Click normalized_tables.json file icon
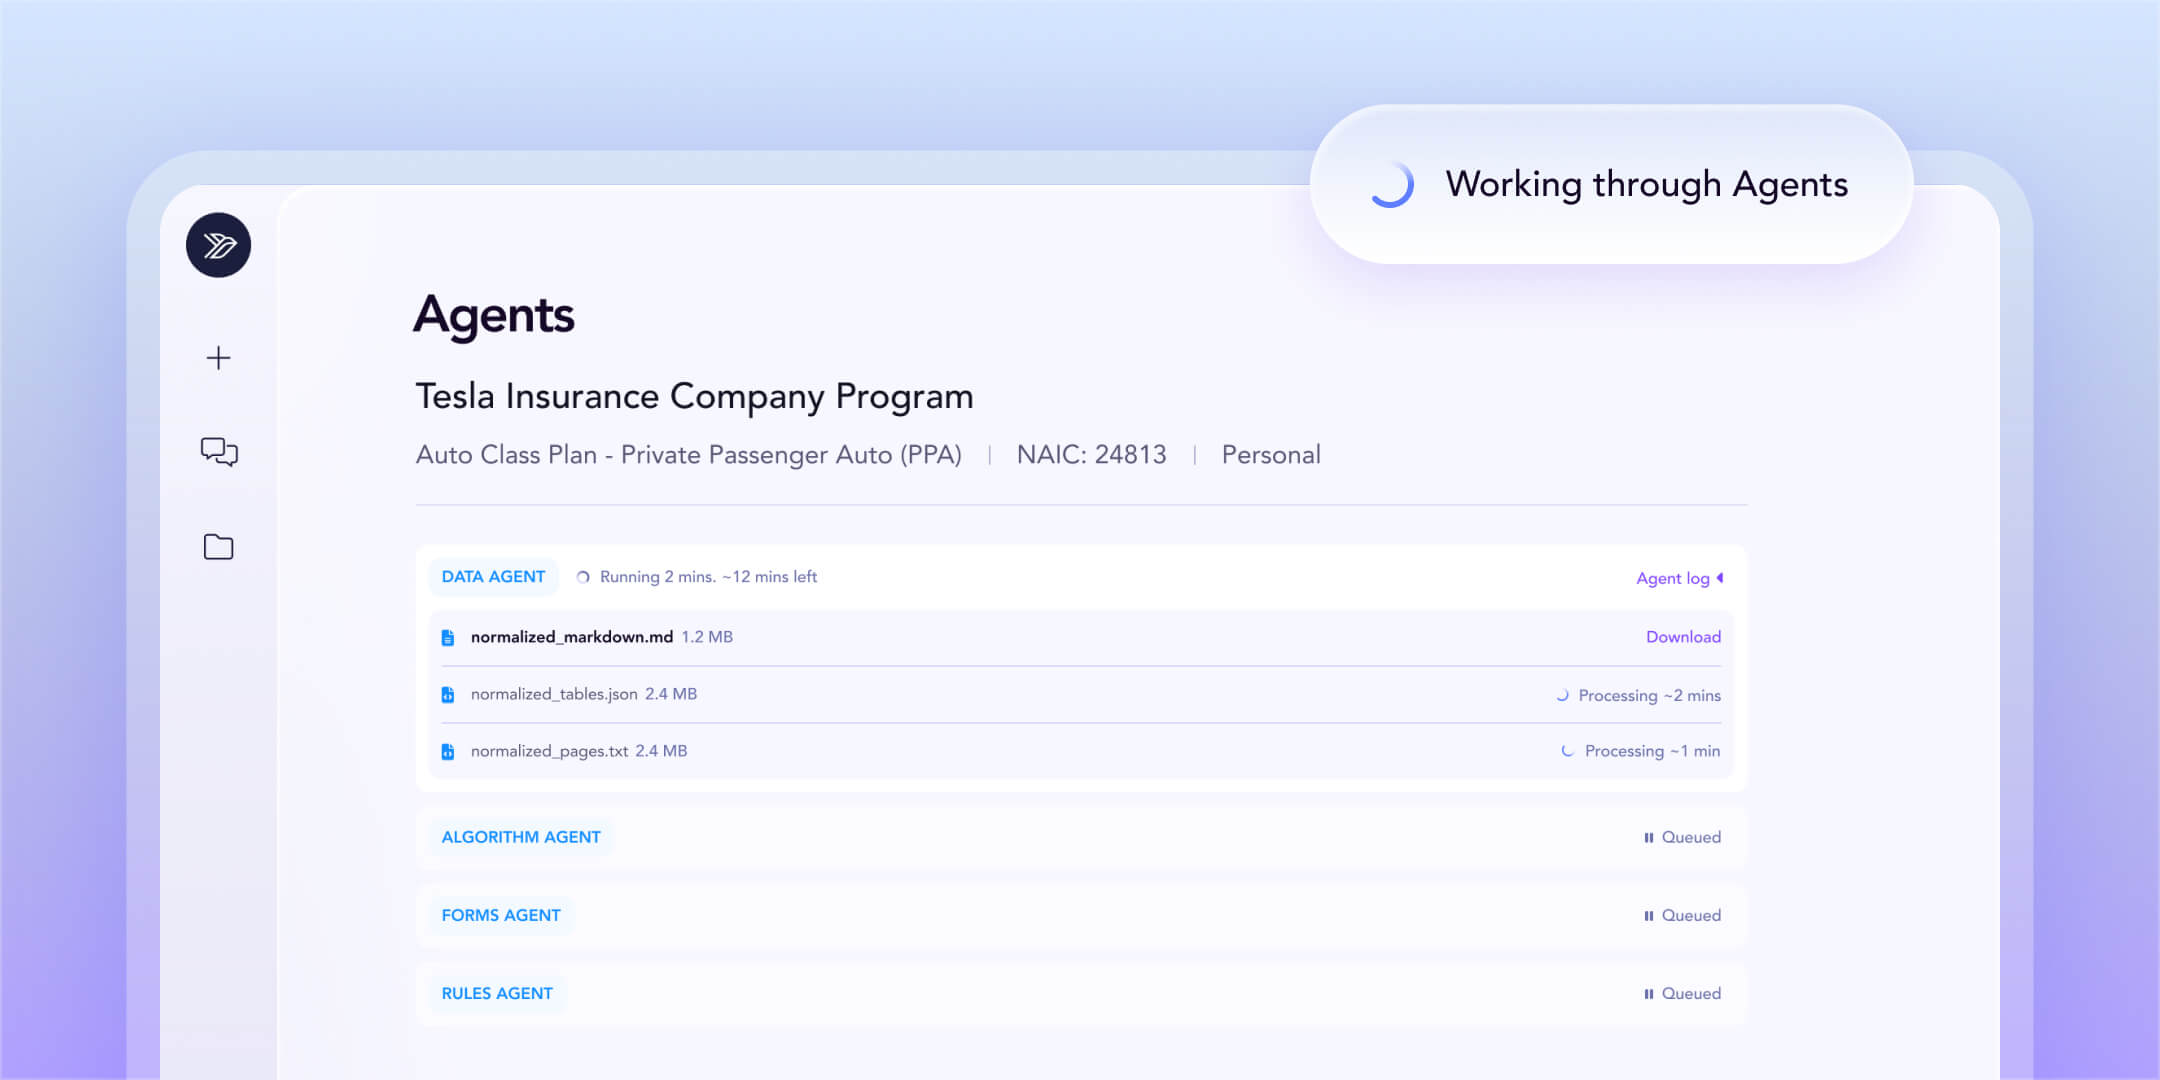The width and height of the screenshot is (2160, 1080). pos(448,694)
